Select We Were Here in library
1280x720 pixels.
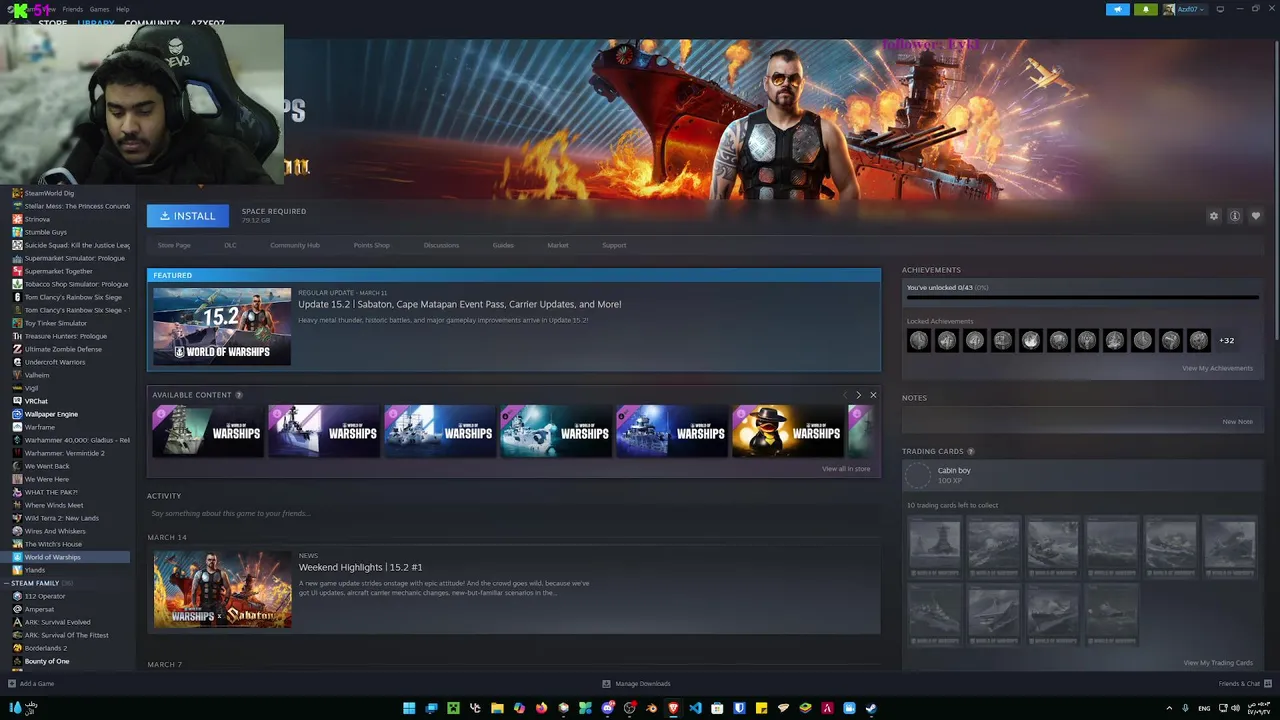click(x=47, y=479)
